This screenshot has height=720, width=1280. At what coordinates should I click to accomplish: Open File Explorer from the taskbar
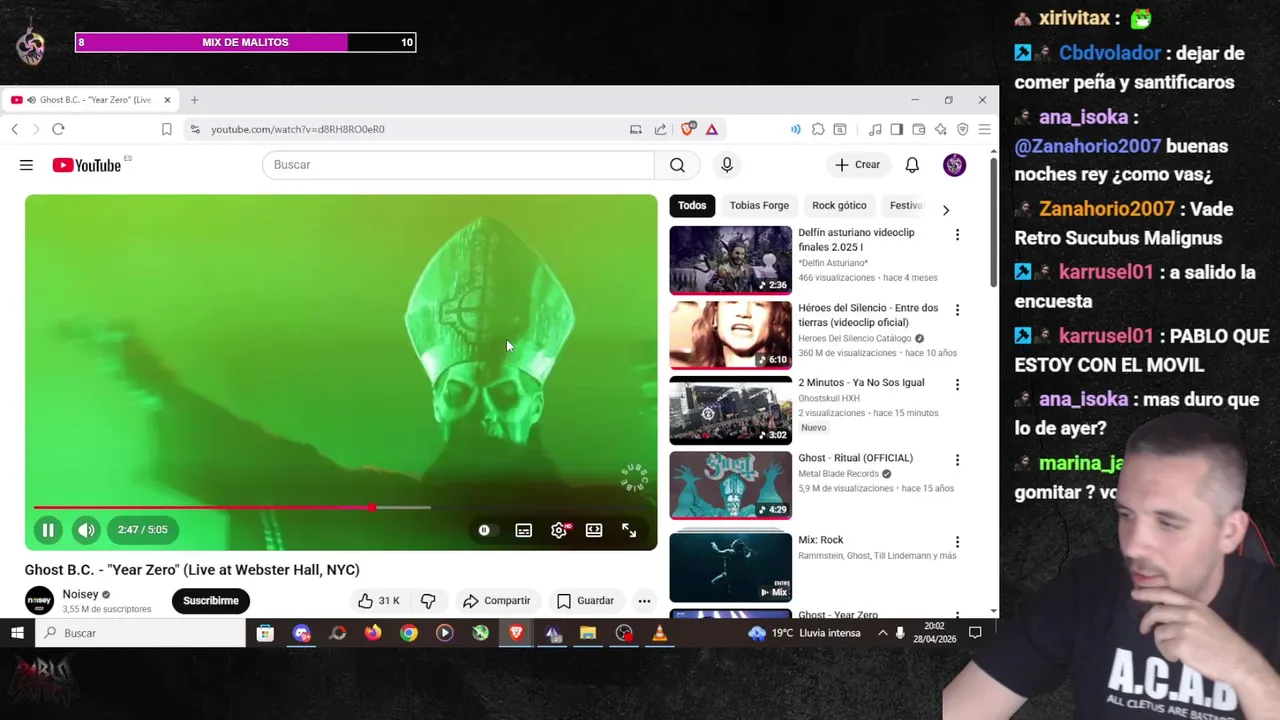click(588, 633)
